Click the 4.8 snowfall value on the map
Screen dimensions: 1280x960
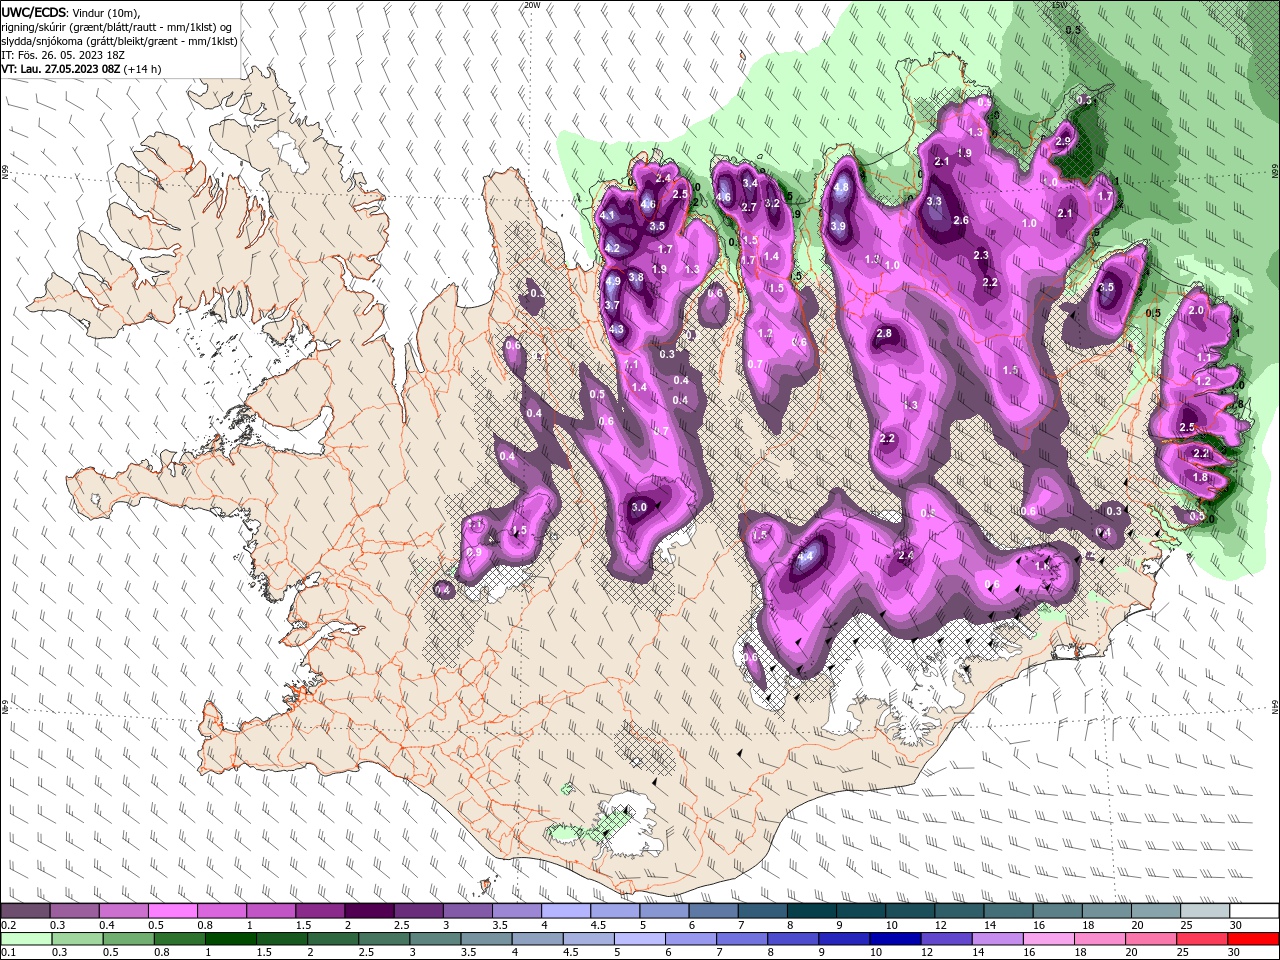click(x=841, y=187)
